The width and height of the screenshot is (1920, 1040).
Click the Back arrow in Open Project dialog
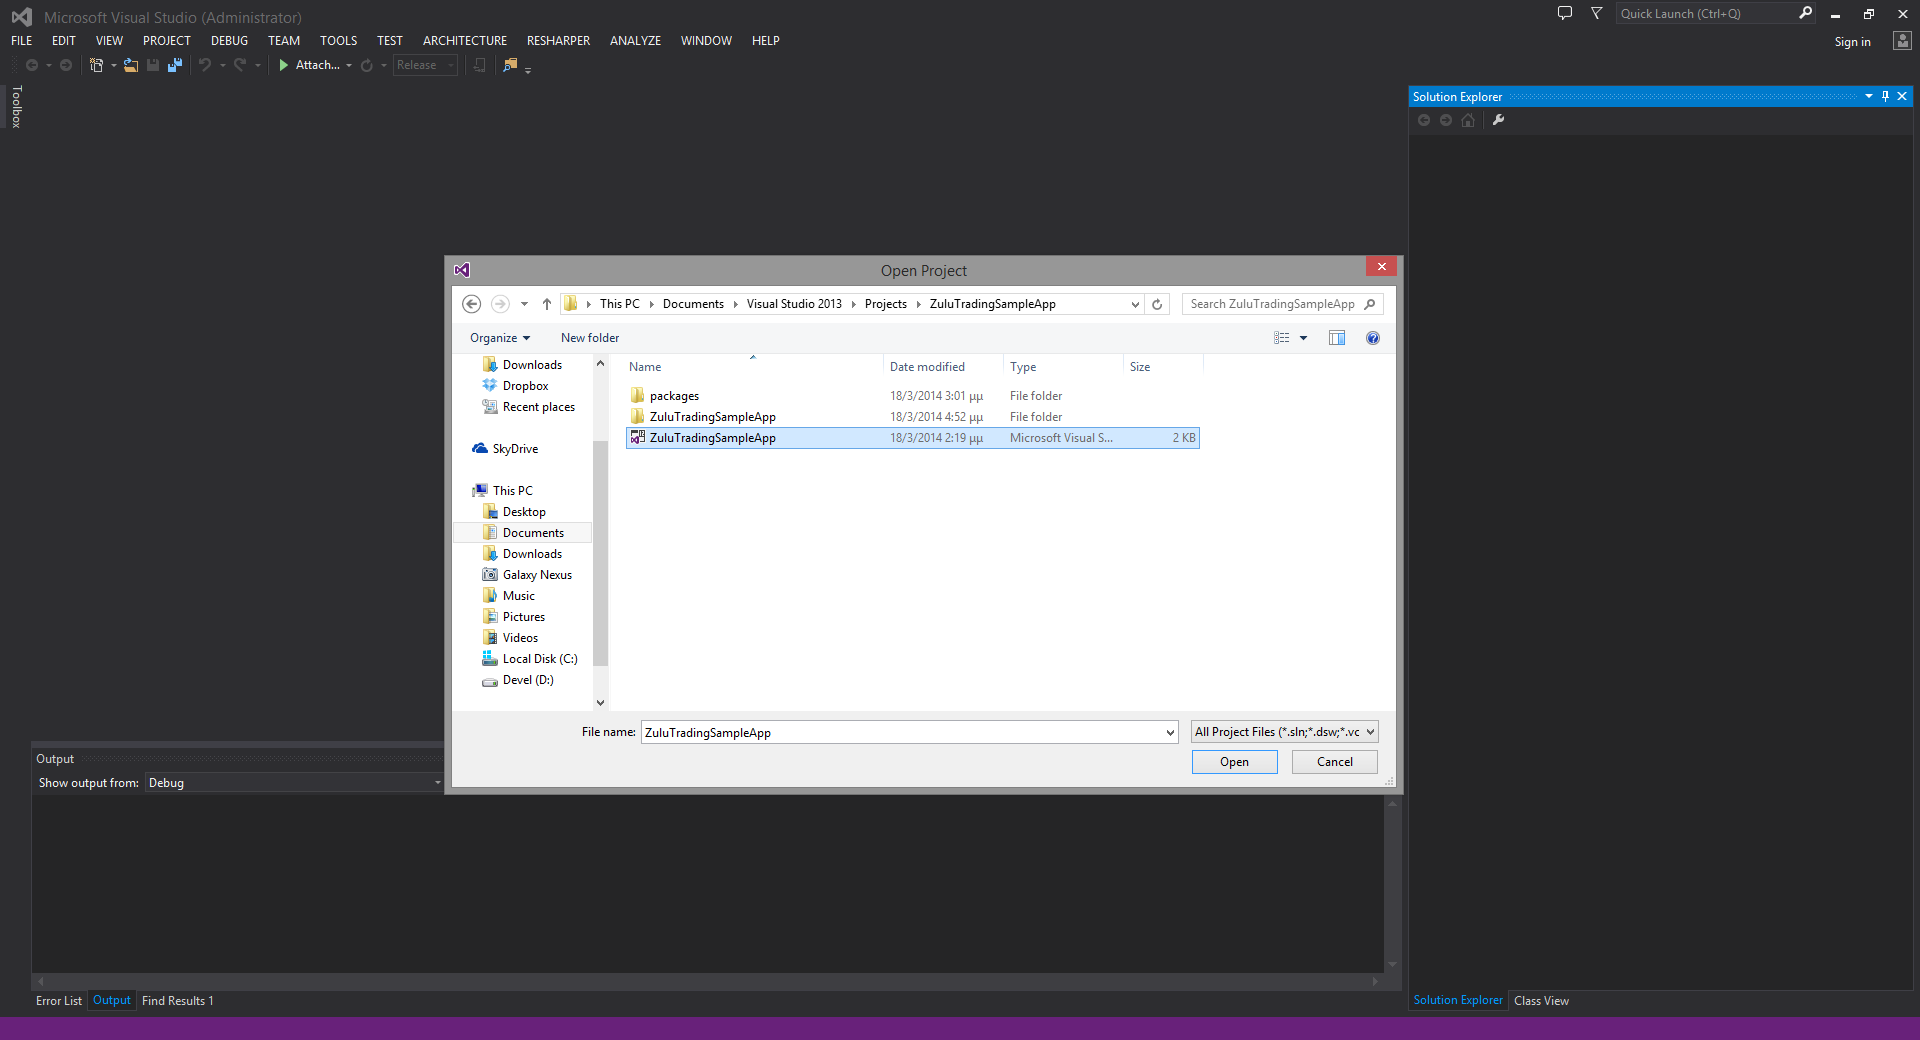472,304
